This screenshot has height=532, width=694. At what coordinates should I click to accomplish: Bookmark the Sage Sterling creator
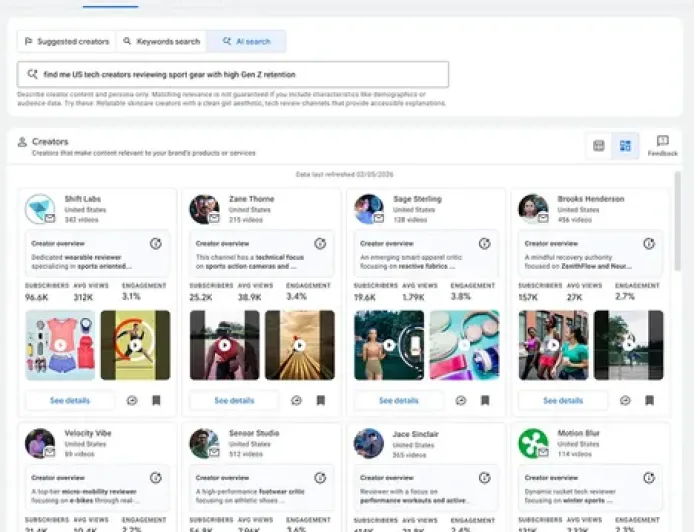click(485, 401)
